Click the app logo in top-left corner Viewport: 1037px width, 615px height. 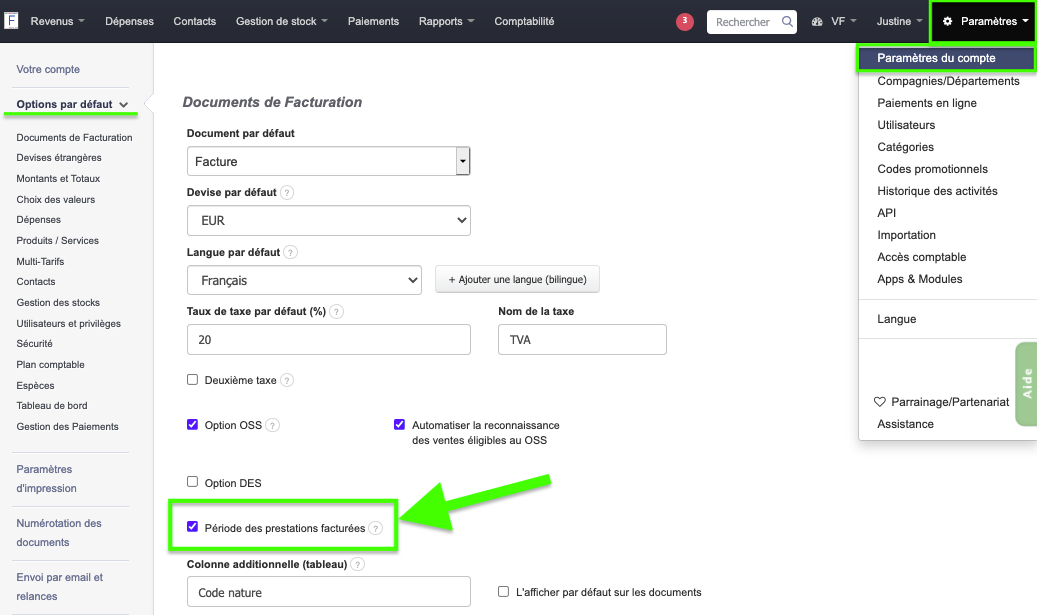tap(11, 21)
